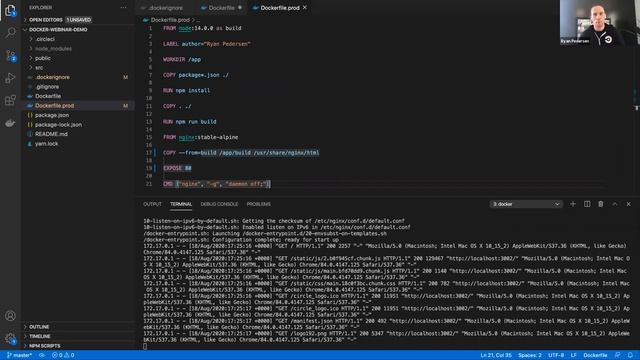Image resolution: width=640 pixels, height=360 pixels.
Task: Expand the TIMELINE section
Action: (x=40, y=336)
